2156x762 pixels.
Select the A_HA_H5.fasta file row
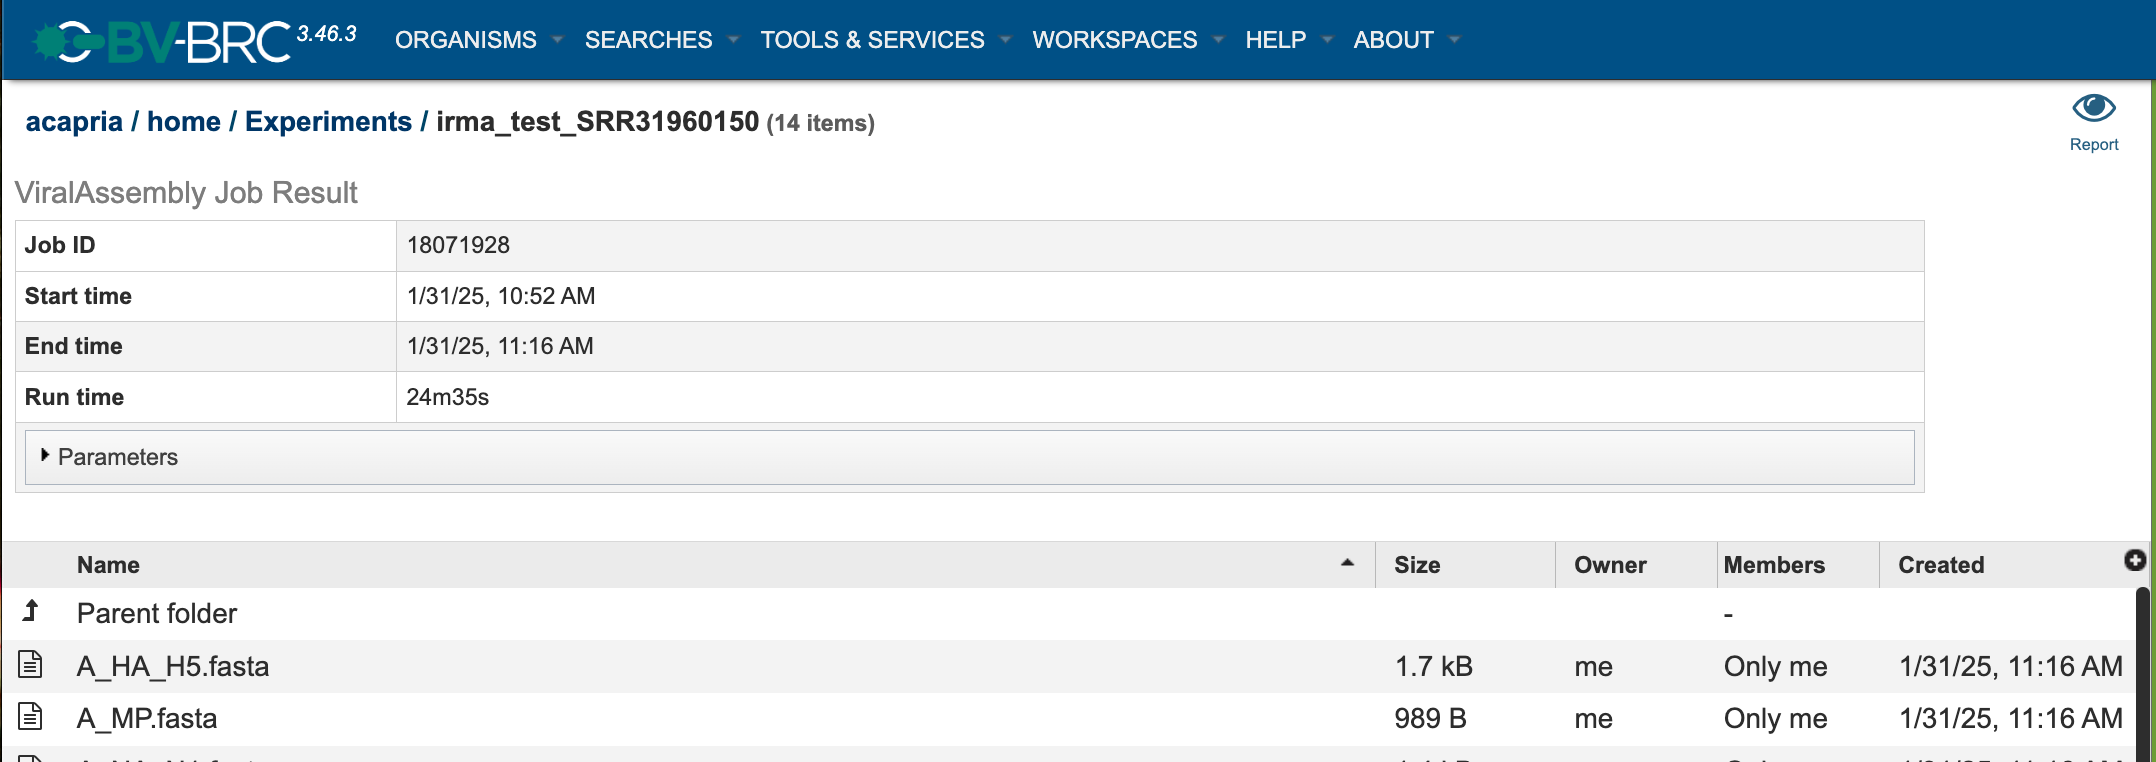1068,666
